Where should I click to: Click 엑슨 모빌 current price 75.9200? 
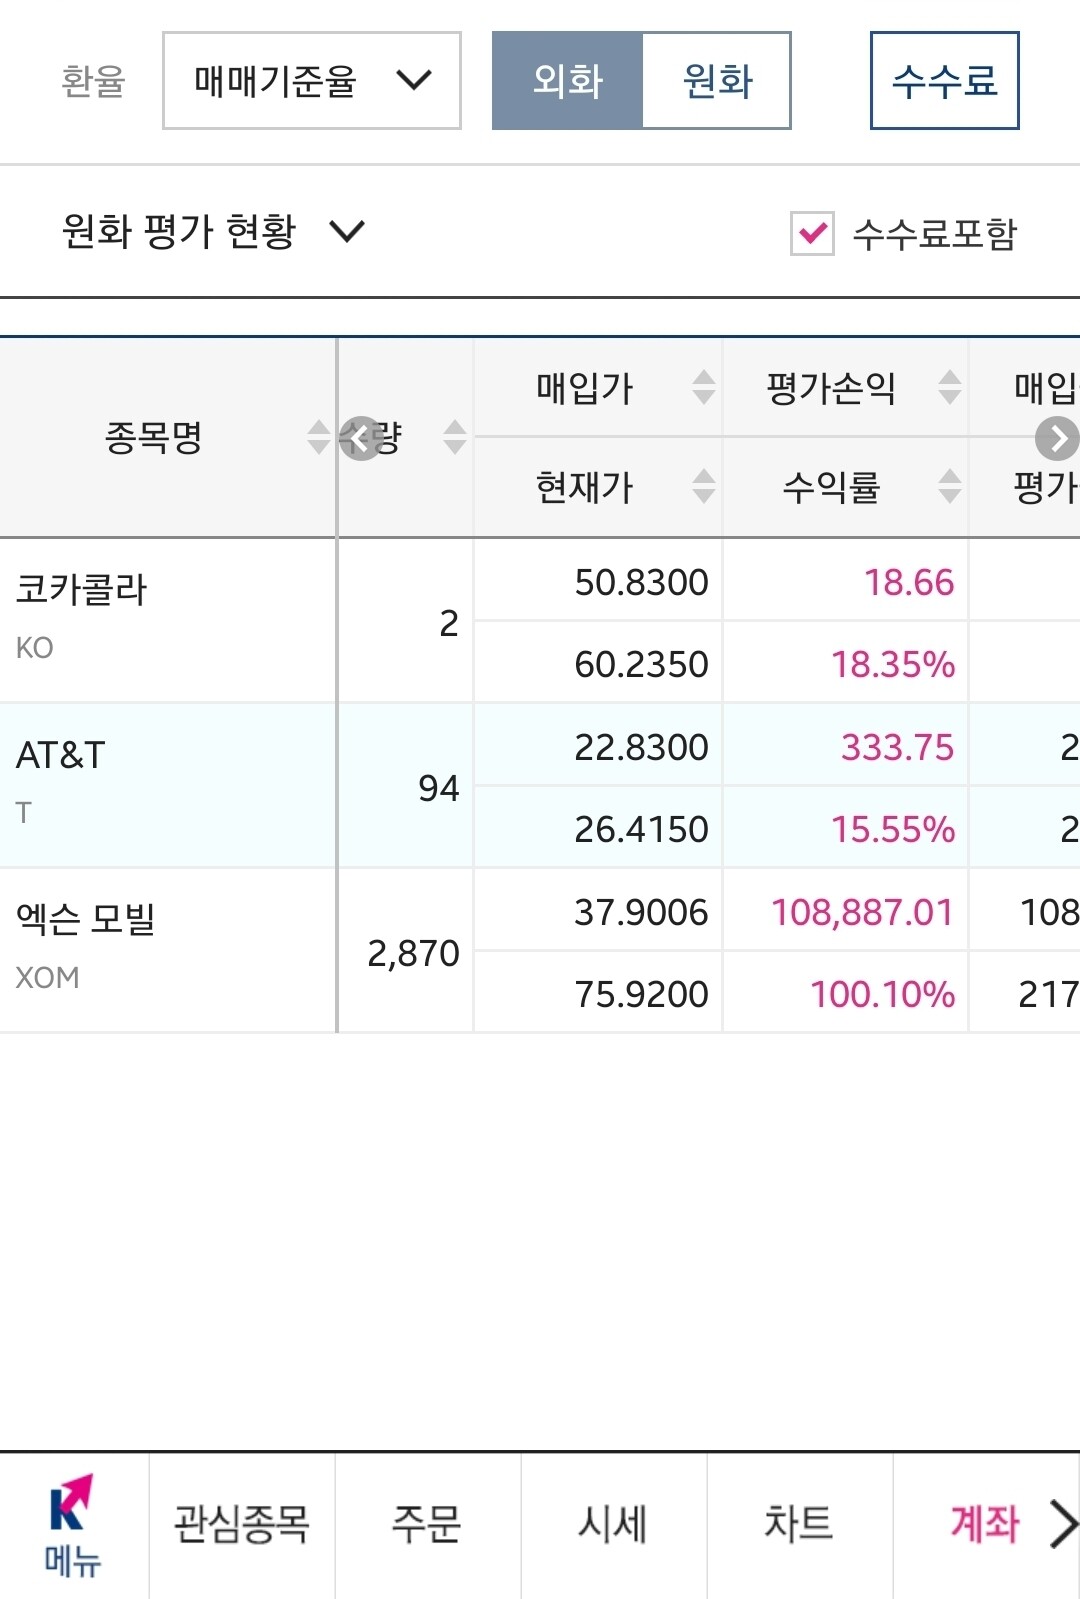tap(641, 994)
